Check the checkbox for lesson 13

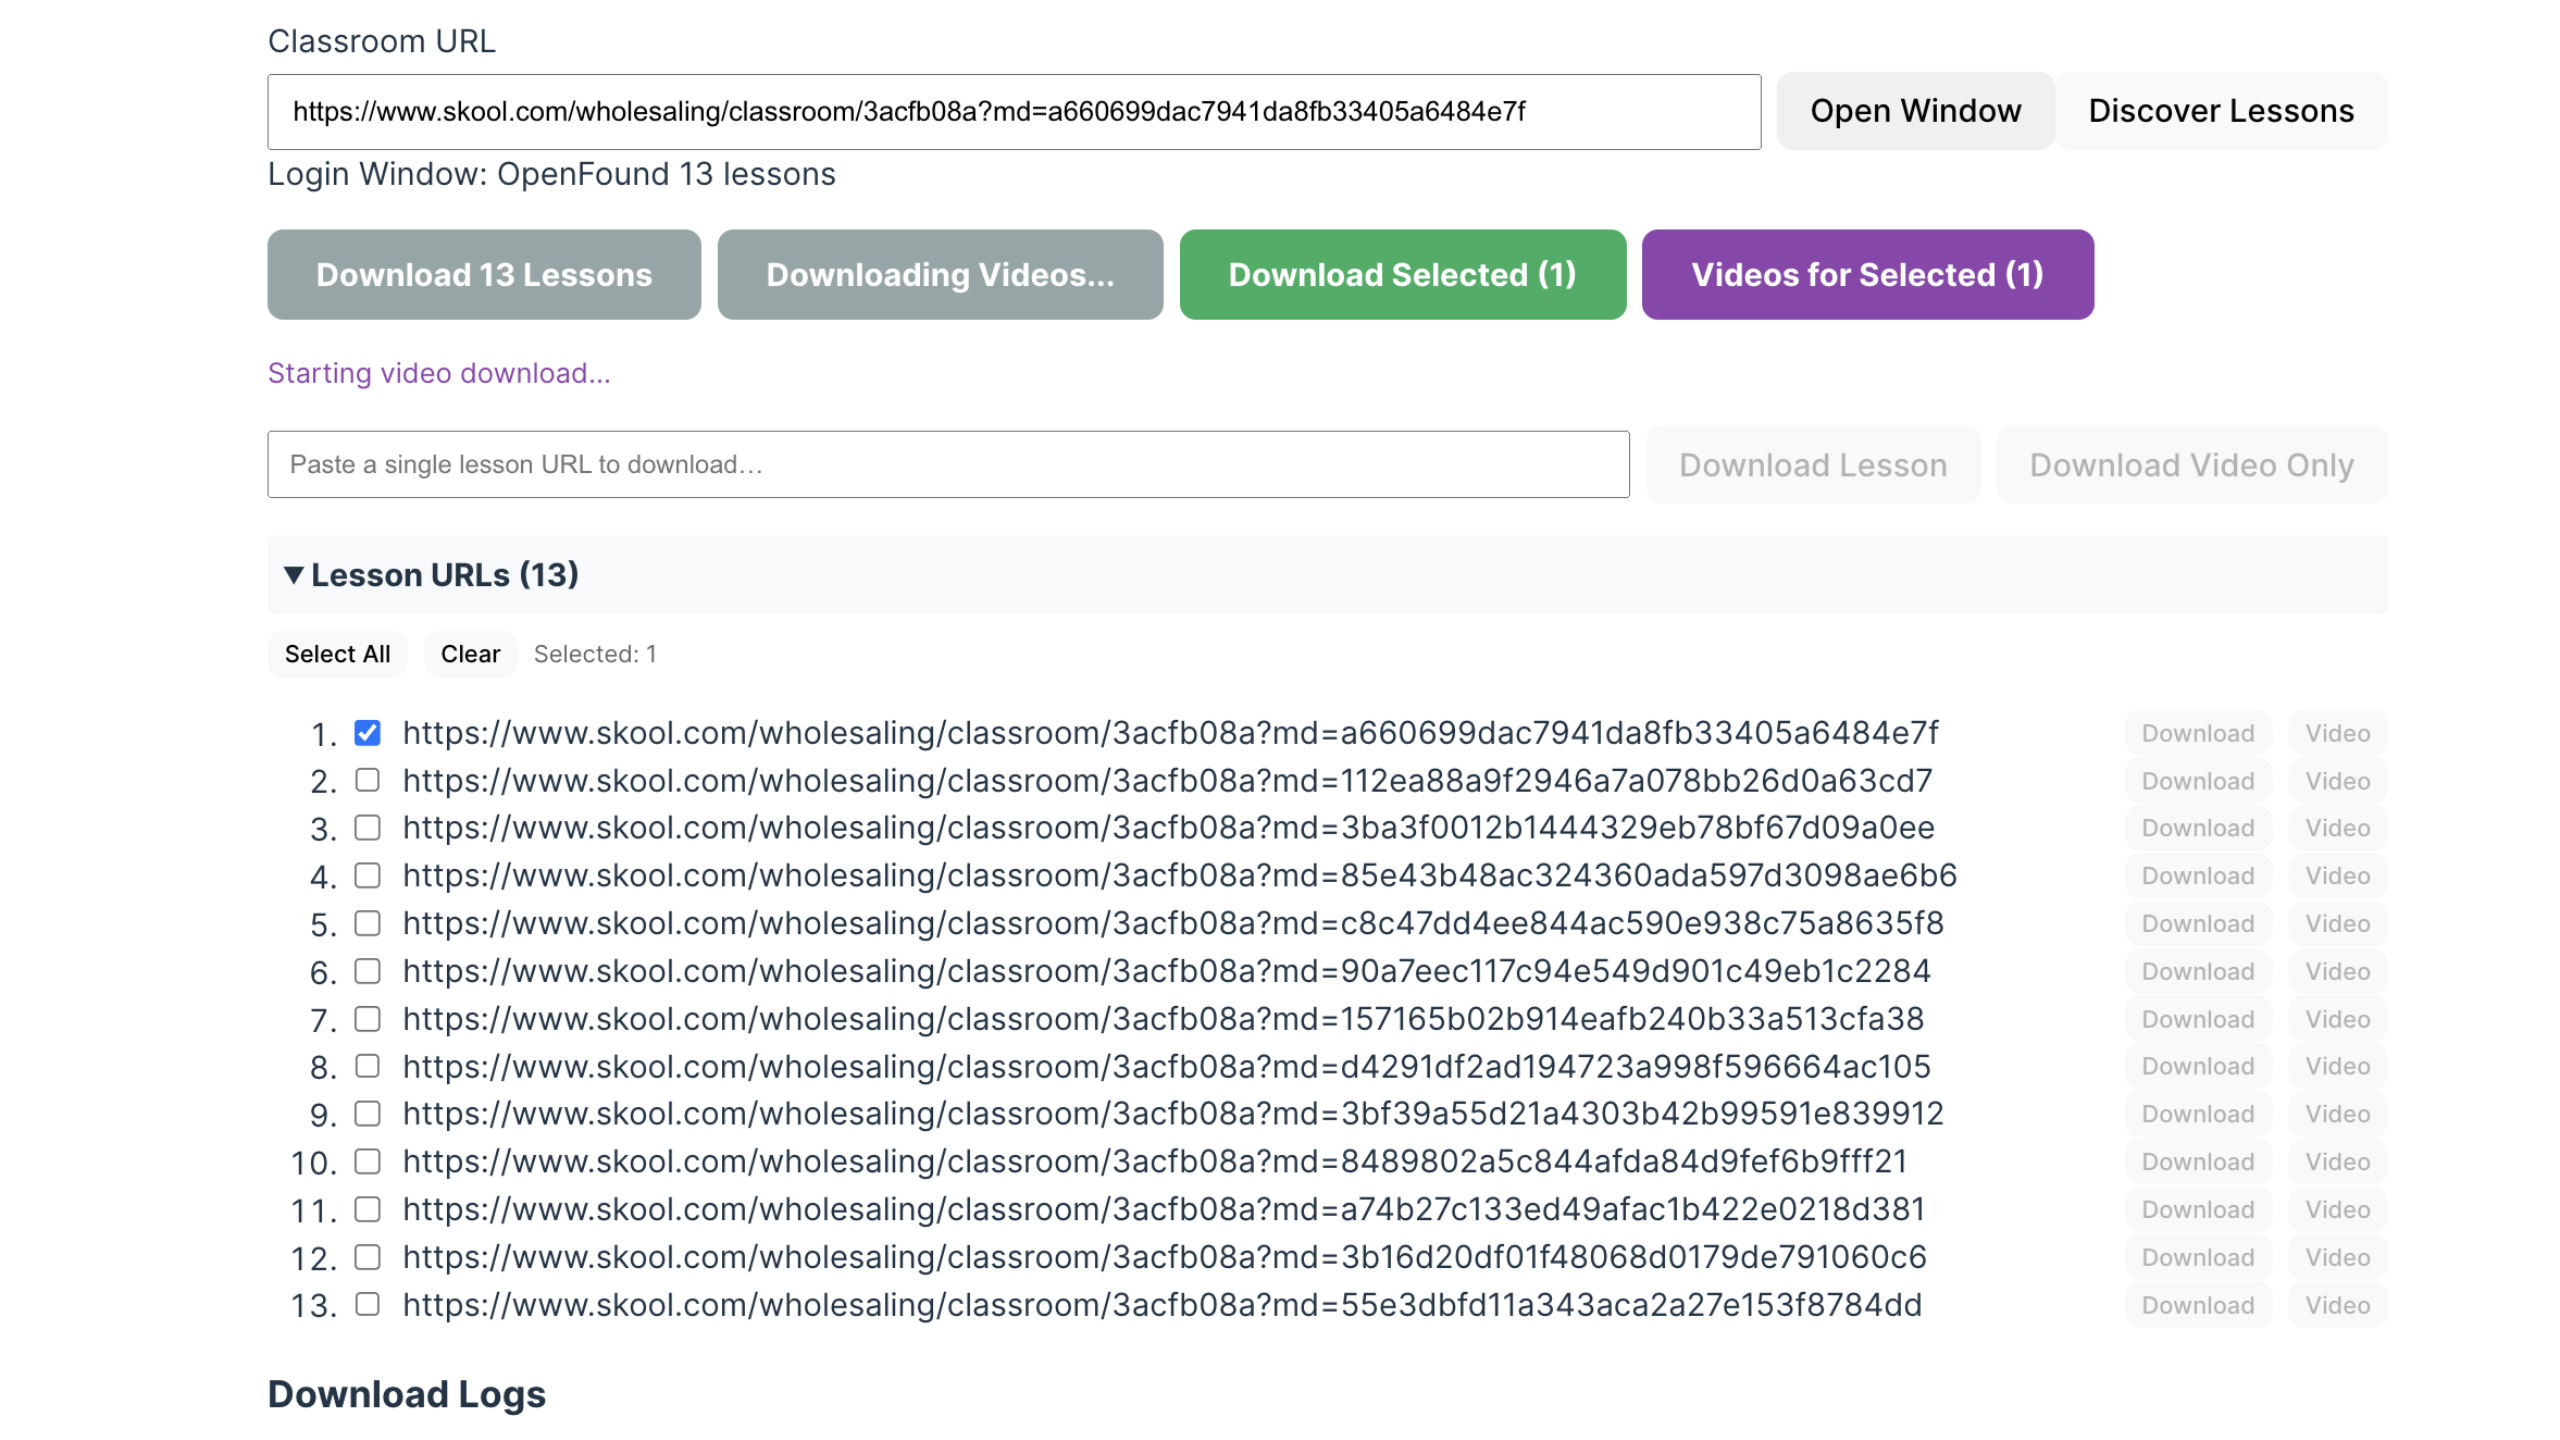(367, 1304)
